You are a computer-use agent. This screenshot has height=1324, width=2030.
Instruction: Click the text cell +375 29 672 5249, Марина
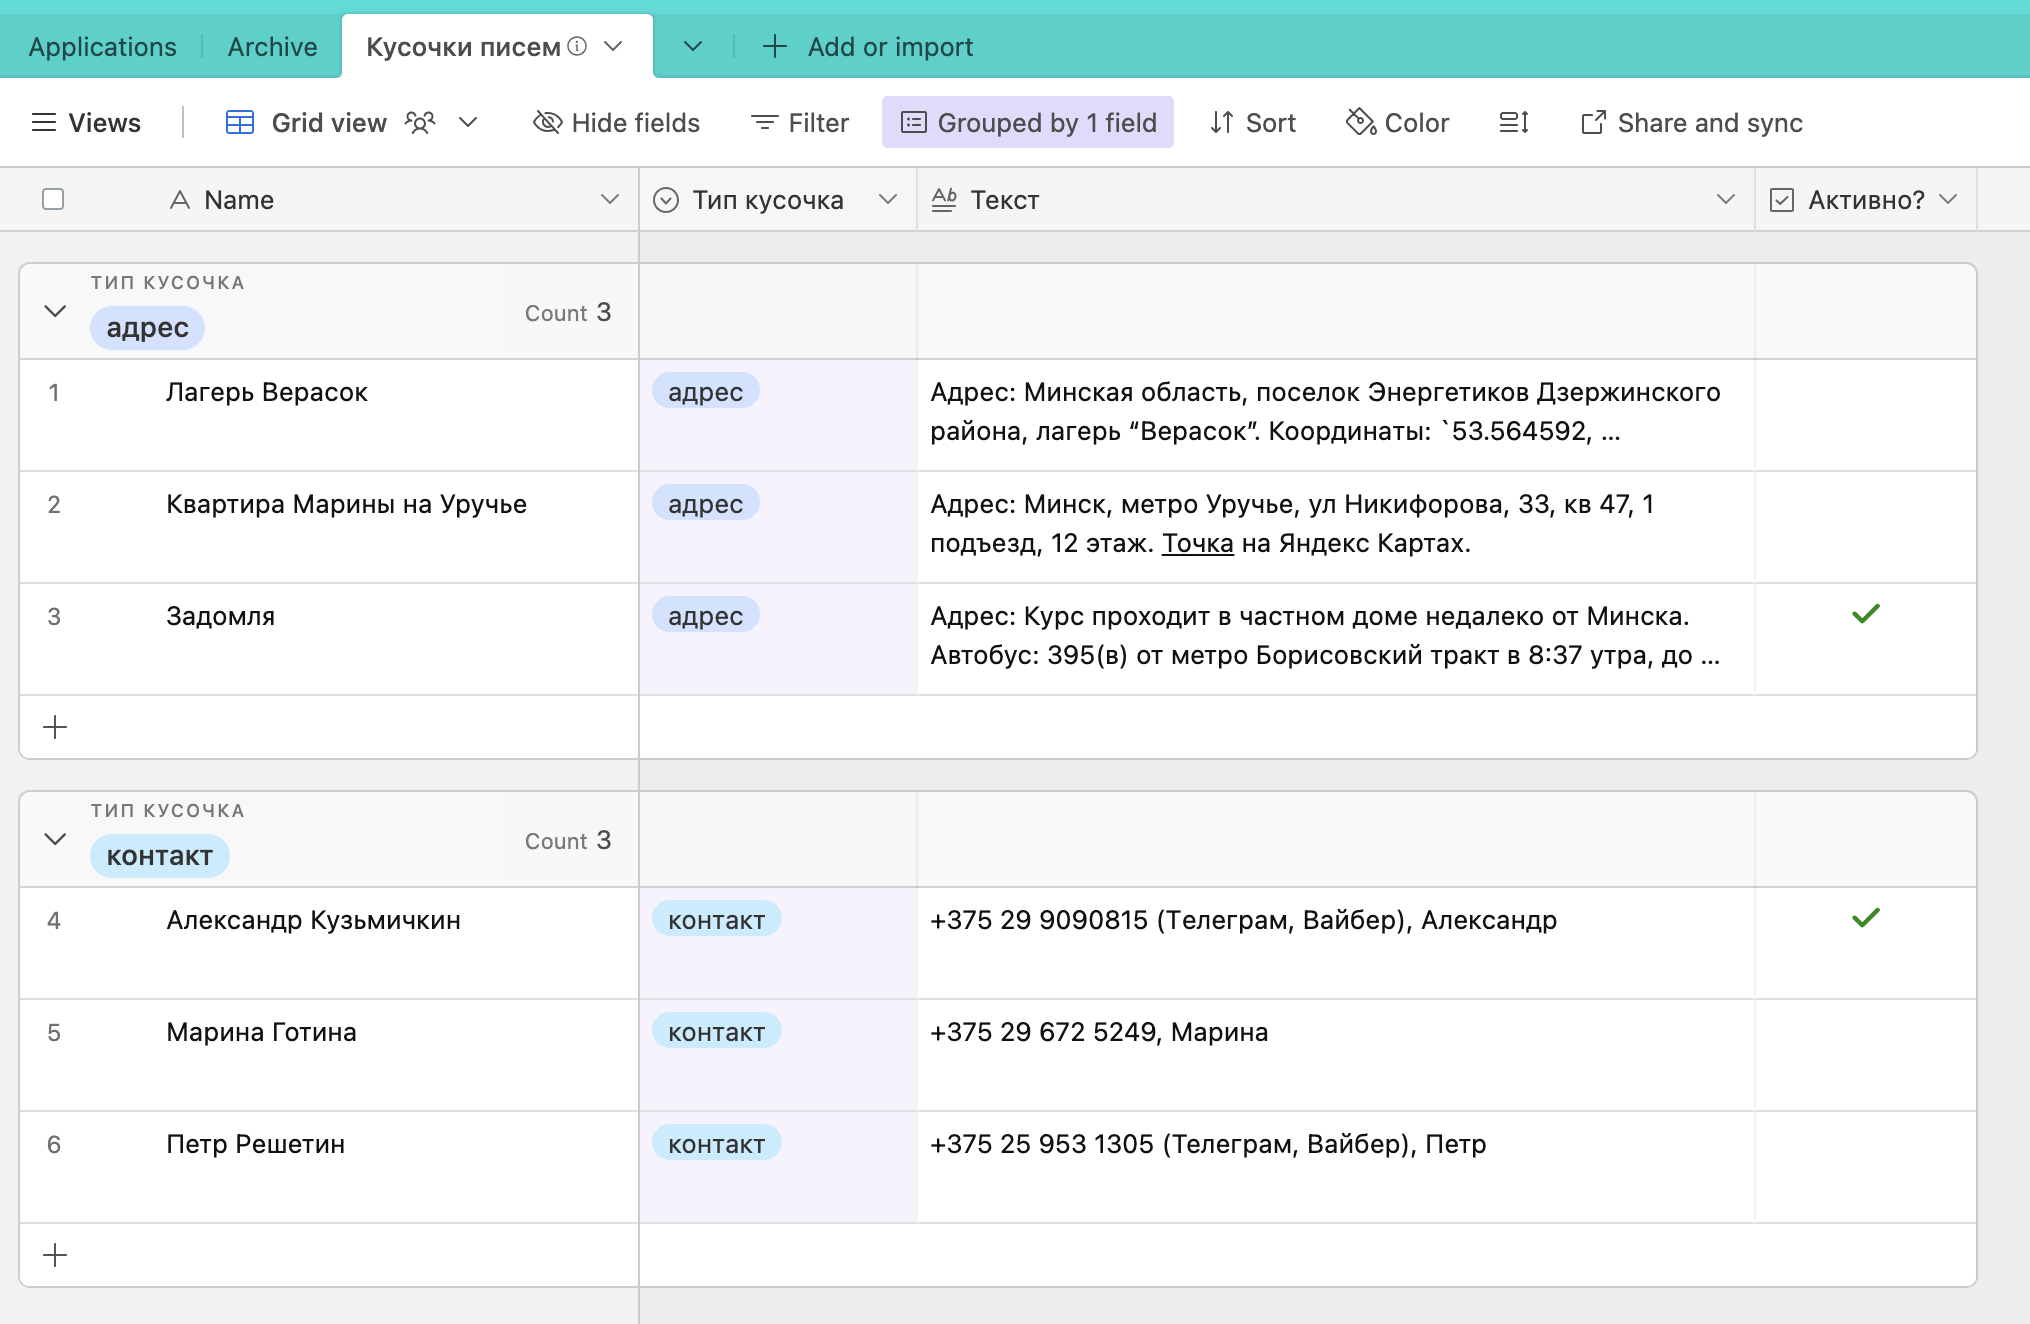click(x=1336, y=1055)
